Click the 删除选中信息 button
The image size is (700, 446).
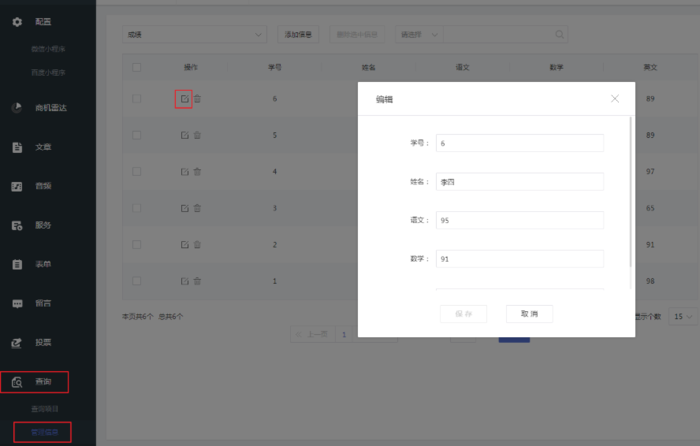357,34
